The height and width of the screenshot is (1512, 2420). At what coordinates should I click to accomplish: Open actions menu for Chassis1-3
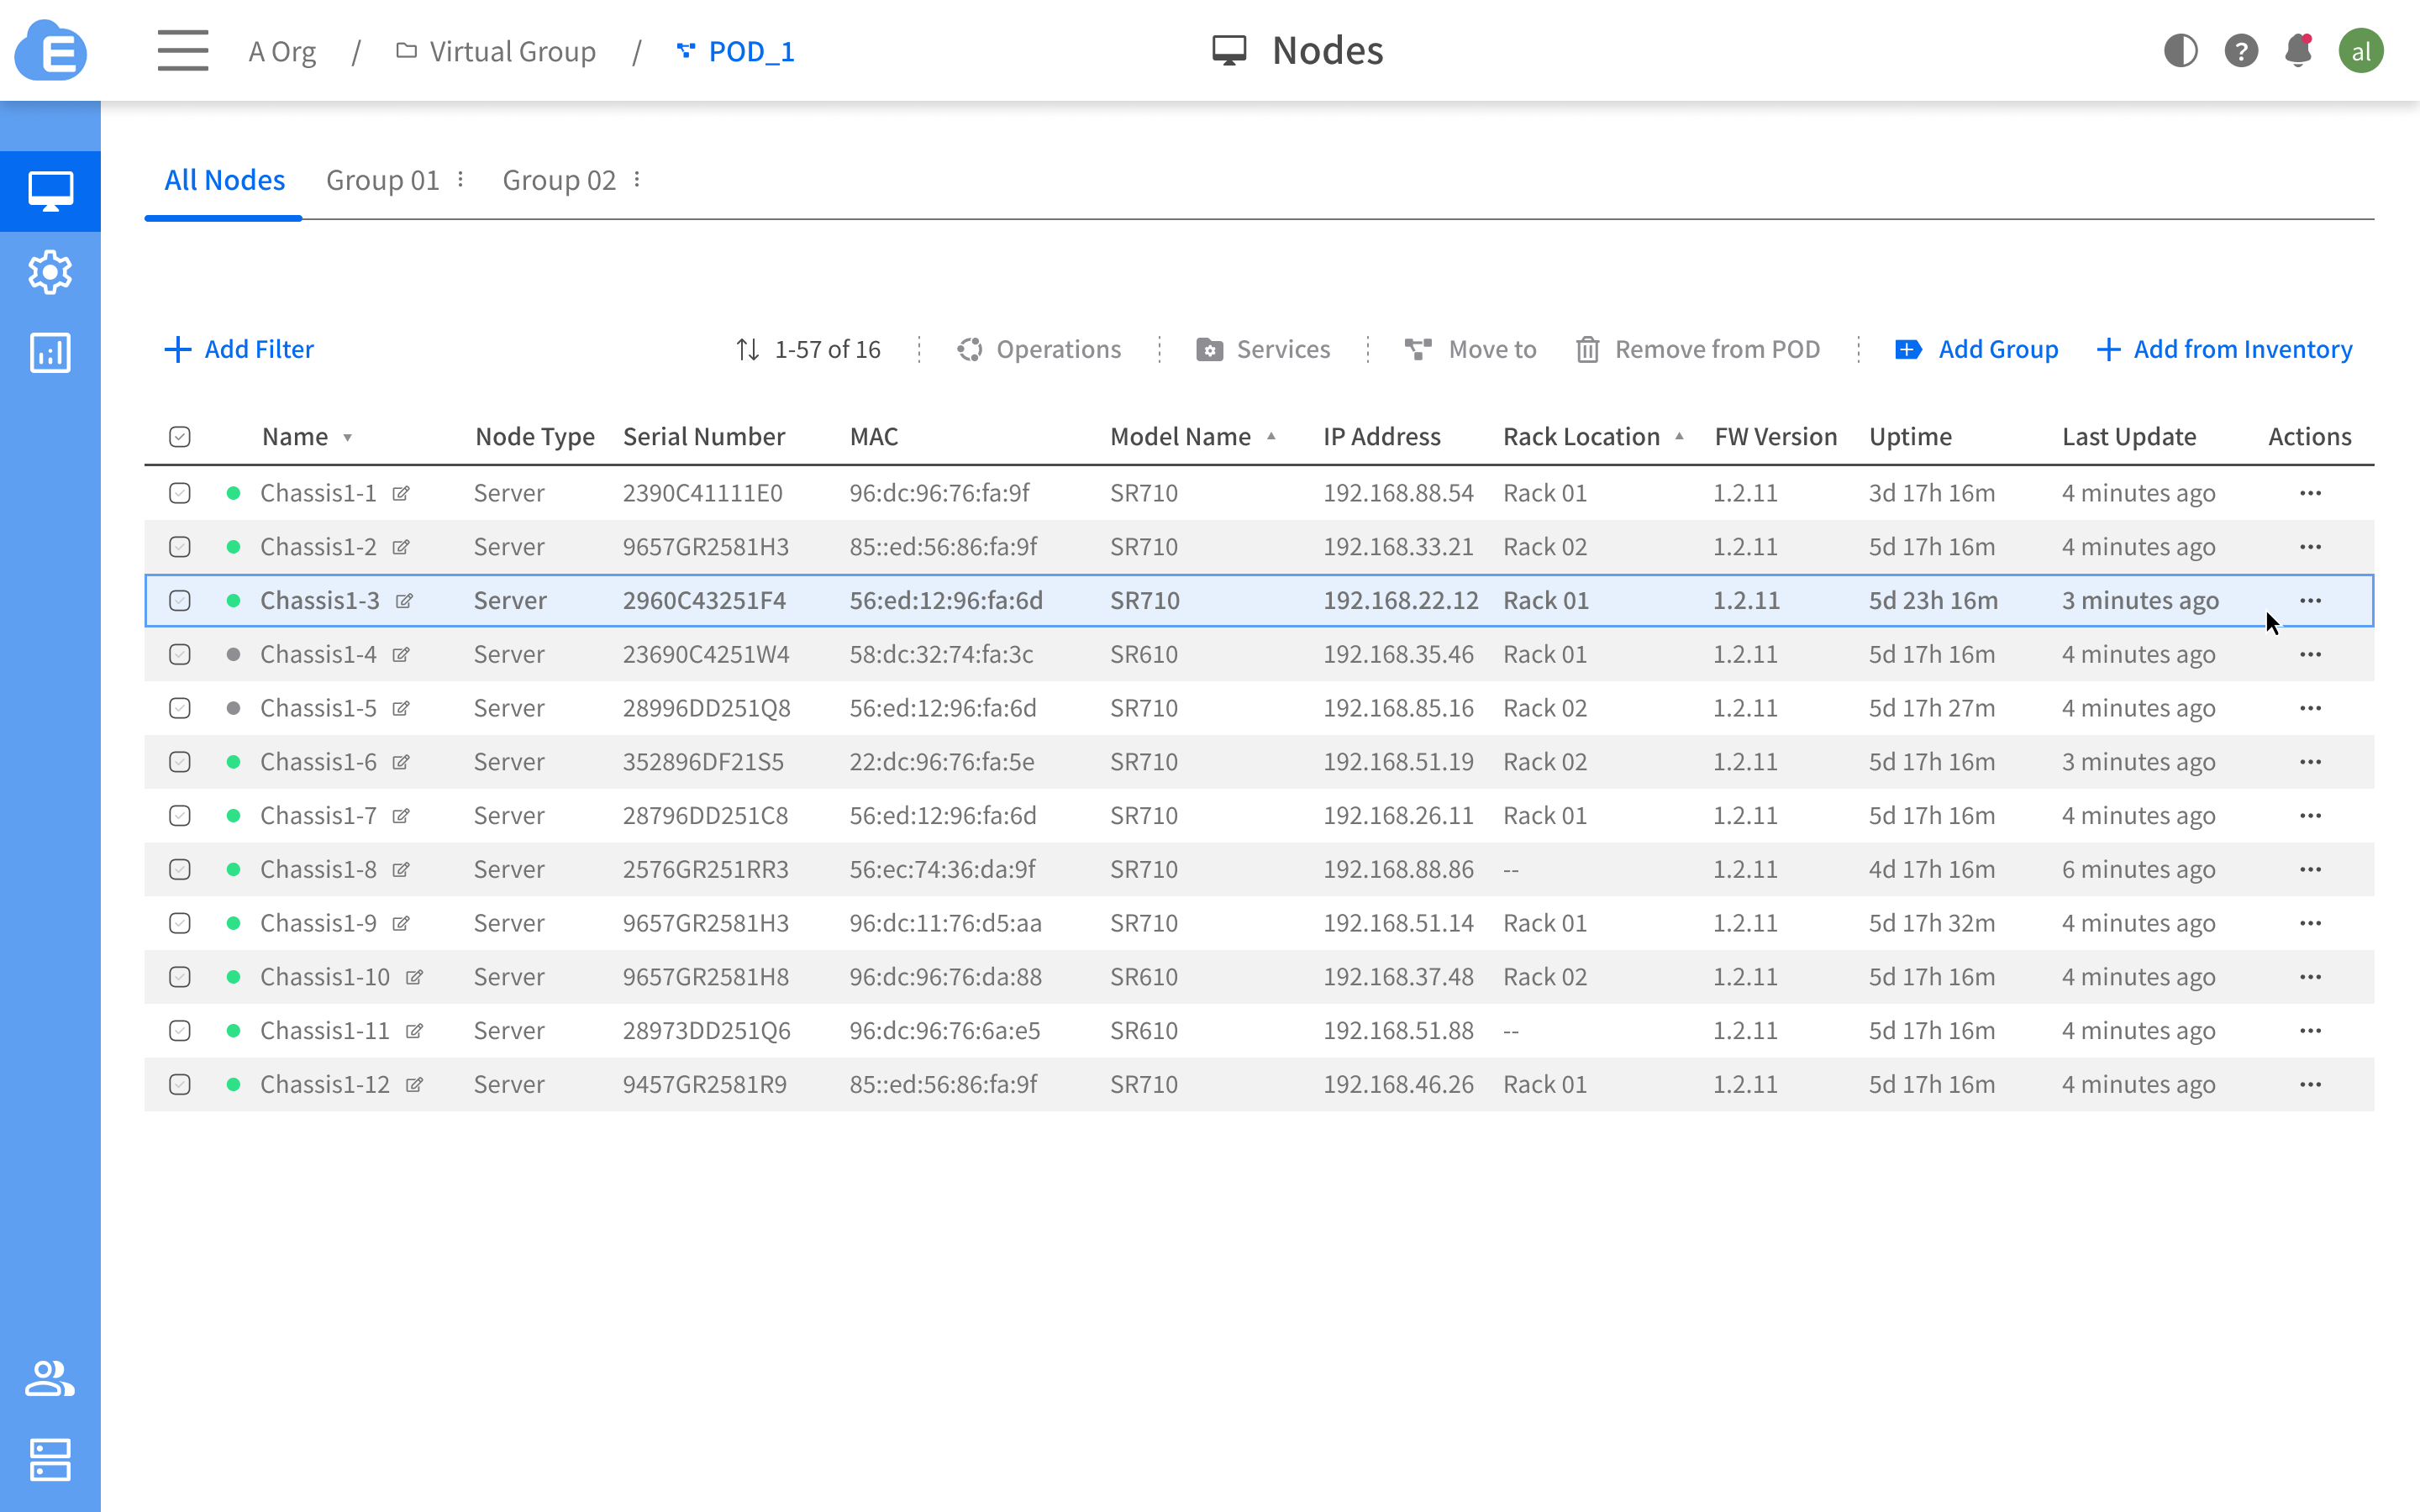[2309, 601]
